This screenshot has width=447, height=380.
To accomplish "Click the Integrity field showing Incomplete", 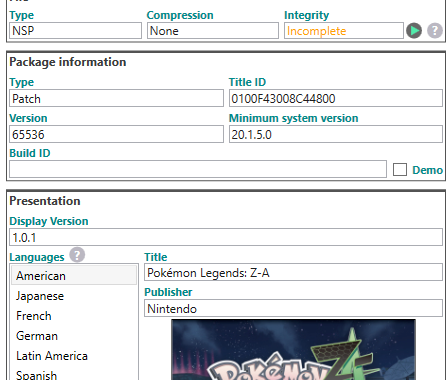I will pyautogui.click(x=344, y=31).
